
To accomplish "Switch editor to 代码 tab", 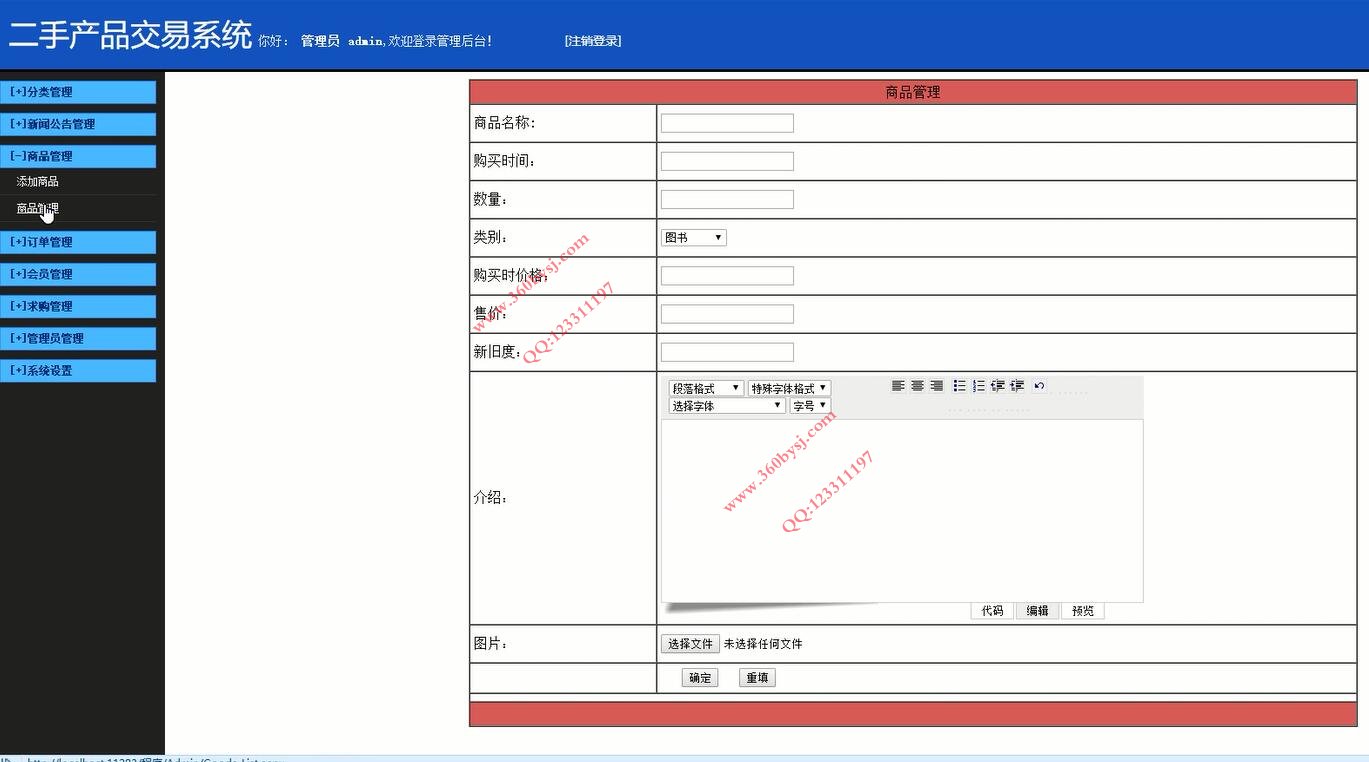I will [x=992, y=611].
